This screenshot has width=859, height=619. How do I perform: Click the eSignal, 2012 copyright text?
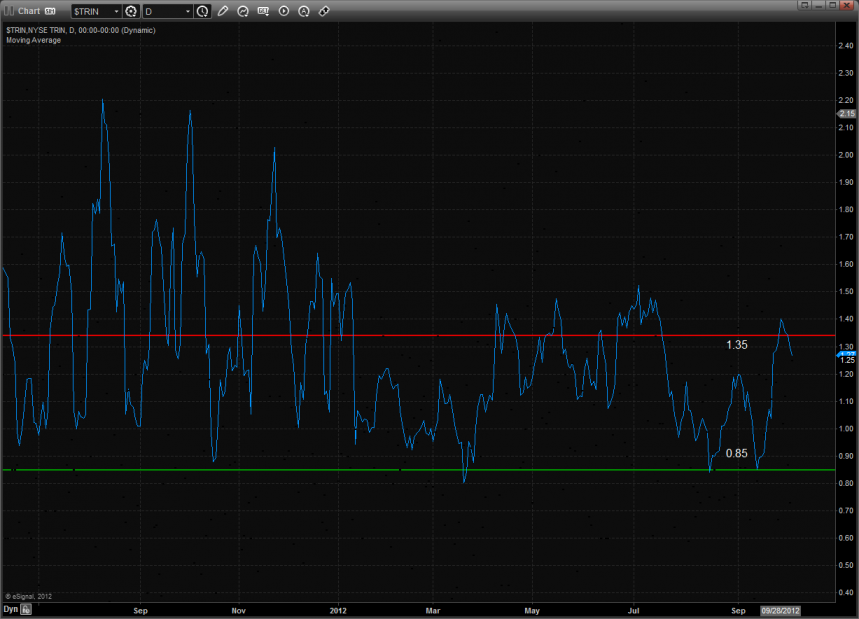[28, 596]
